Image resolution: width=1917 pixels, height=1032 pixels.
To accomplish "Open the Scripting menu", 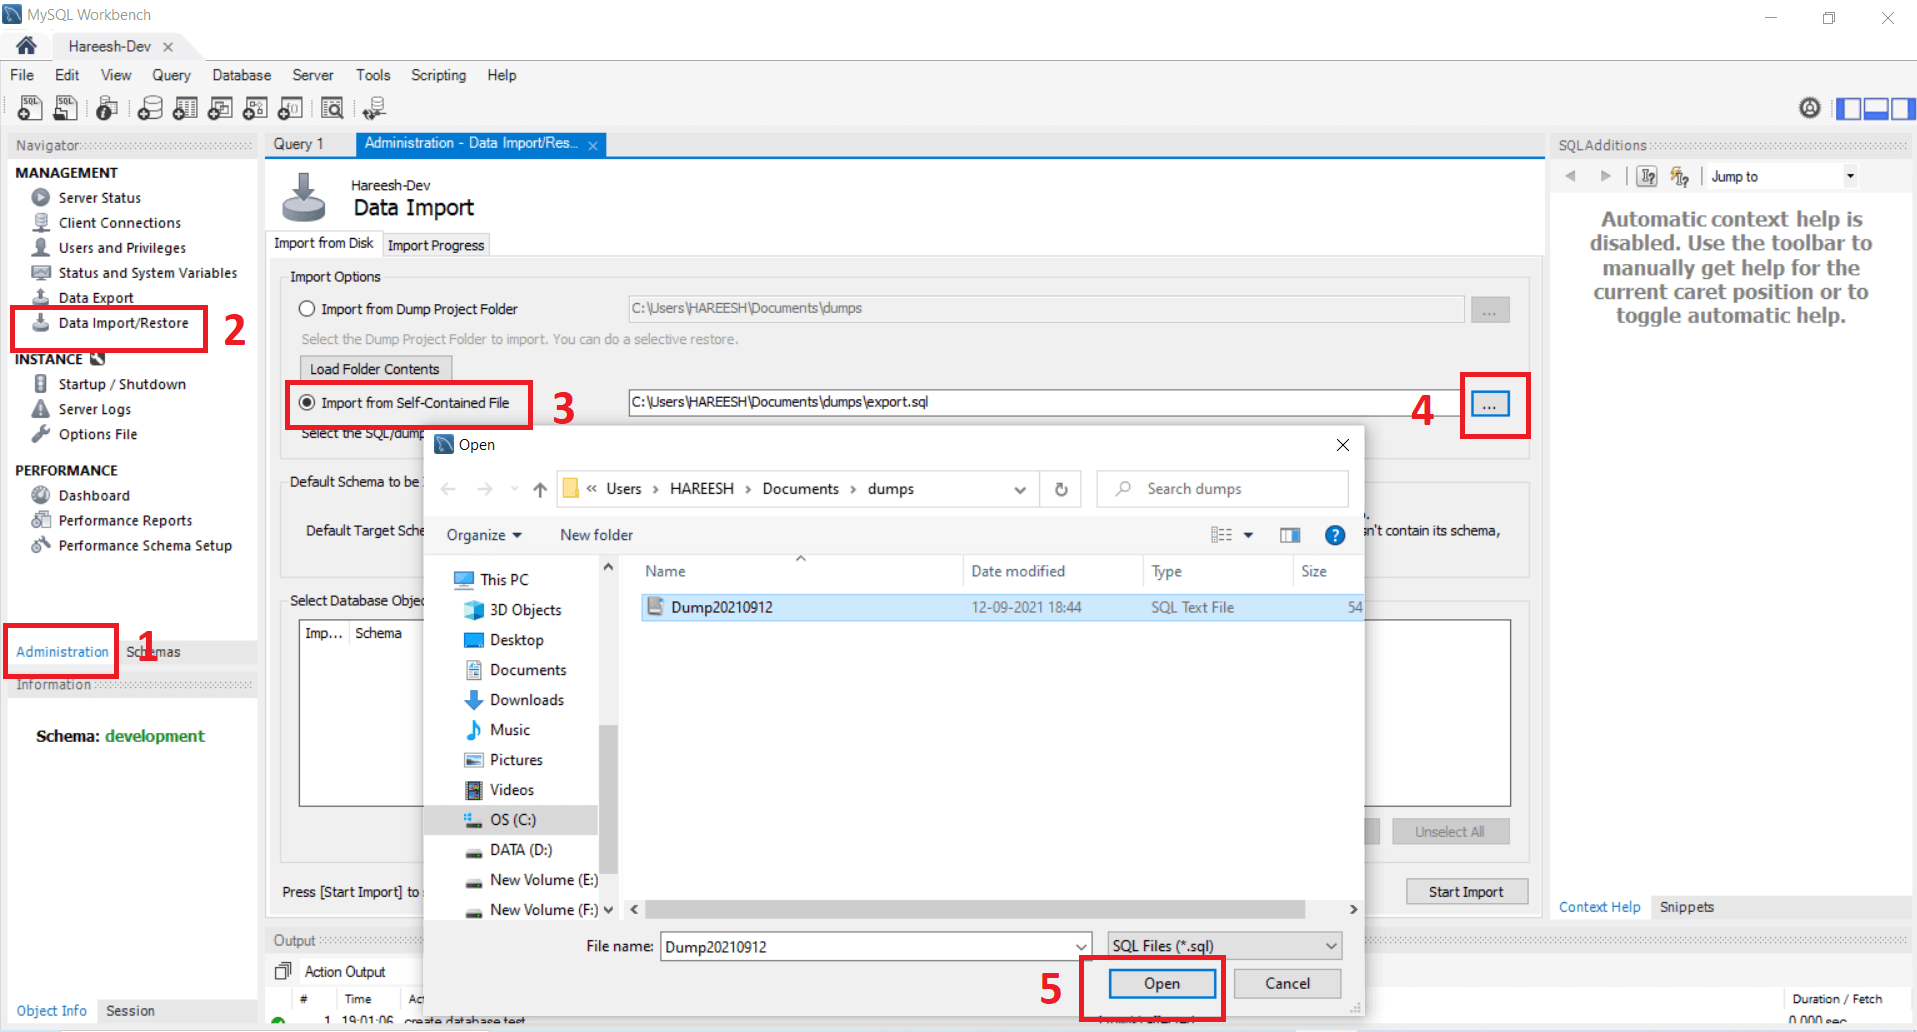I will coord(438,75).
